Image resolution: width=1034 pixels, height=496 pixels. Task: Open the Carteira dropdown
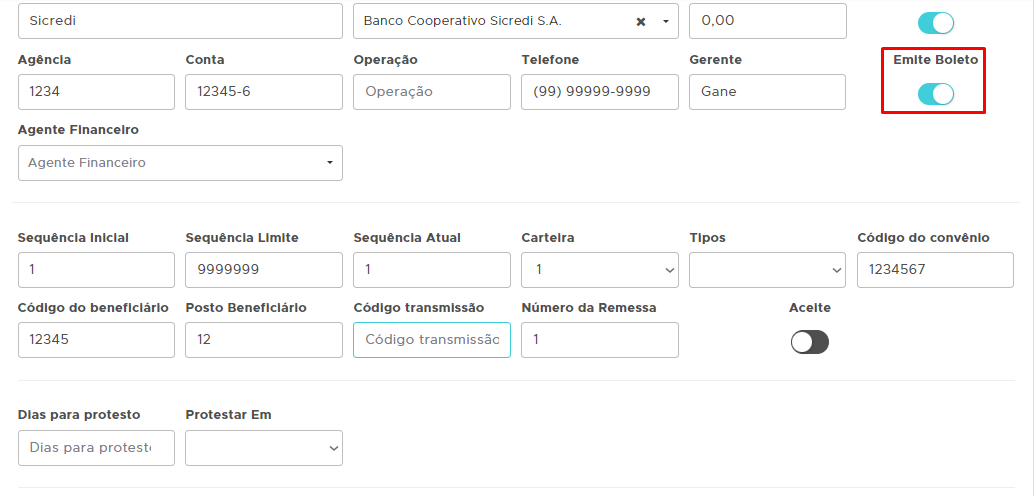[x=599, y=270]
